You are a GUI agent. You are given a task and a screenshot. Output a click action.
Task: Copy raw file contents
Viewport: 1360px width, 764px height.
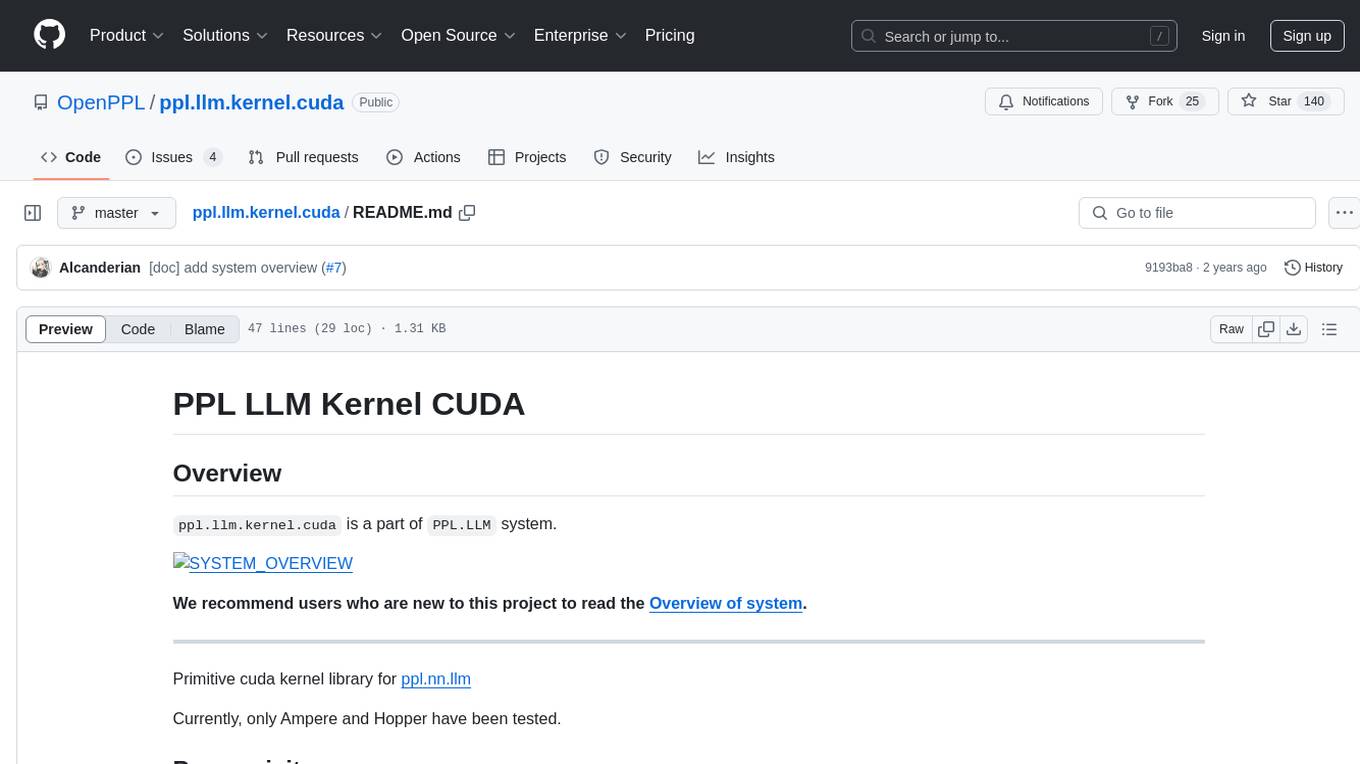[1266, 329]
